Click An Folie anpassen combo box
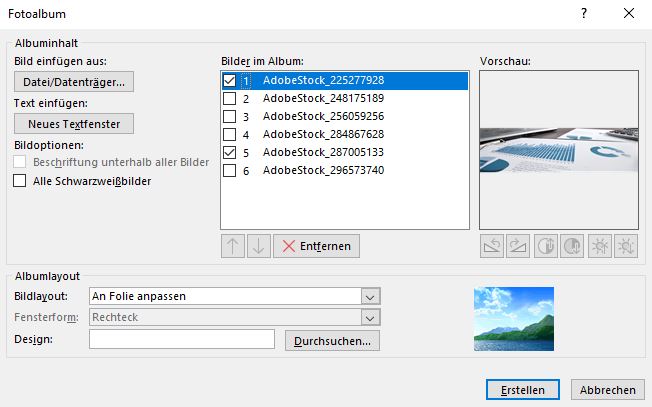This screenshot has width=652, height=407. [x=235, y=296]
